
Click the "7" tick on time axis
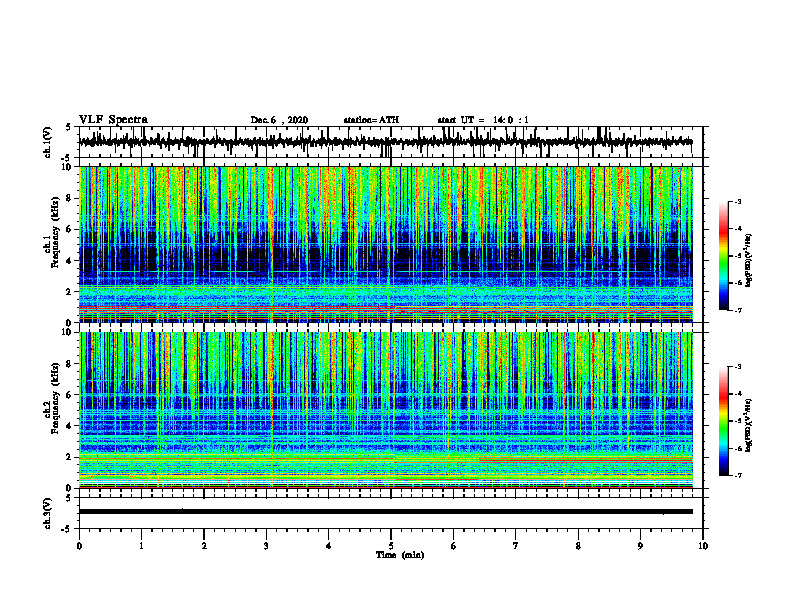516,546
